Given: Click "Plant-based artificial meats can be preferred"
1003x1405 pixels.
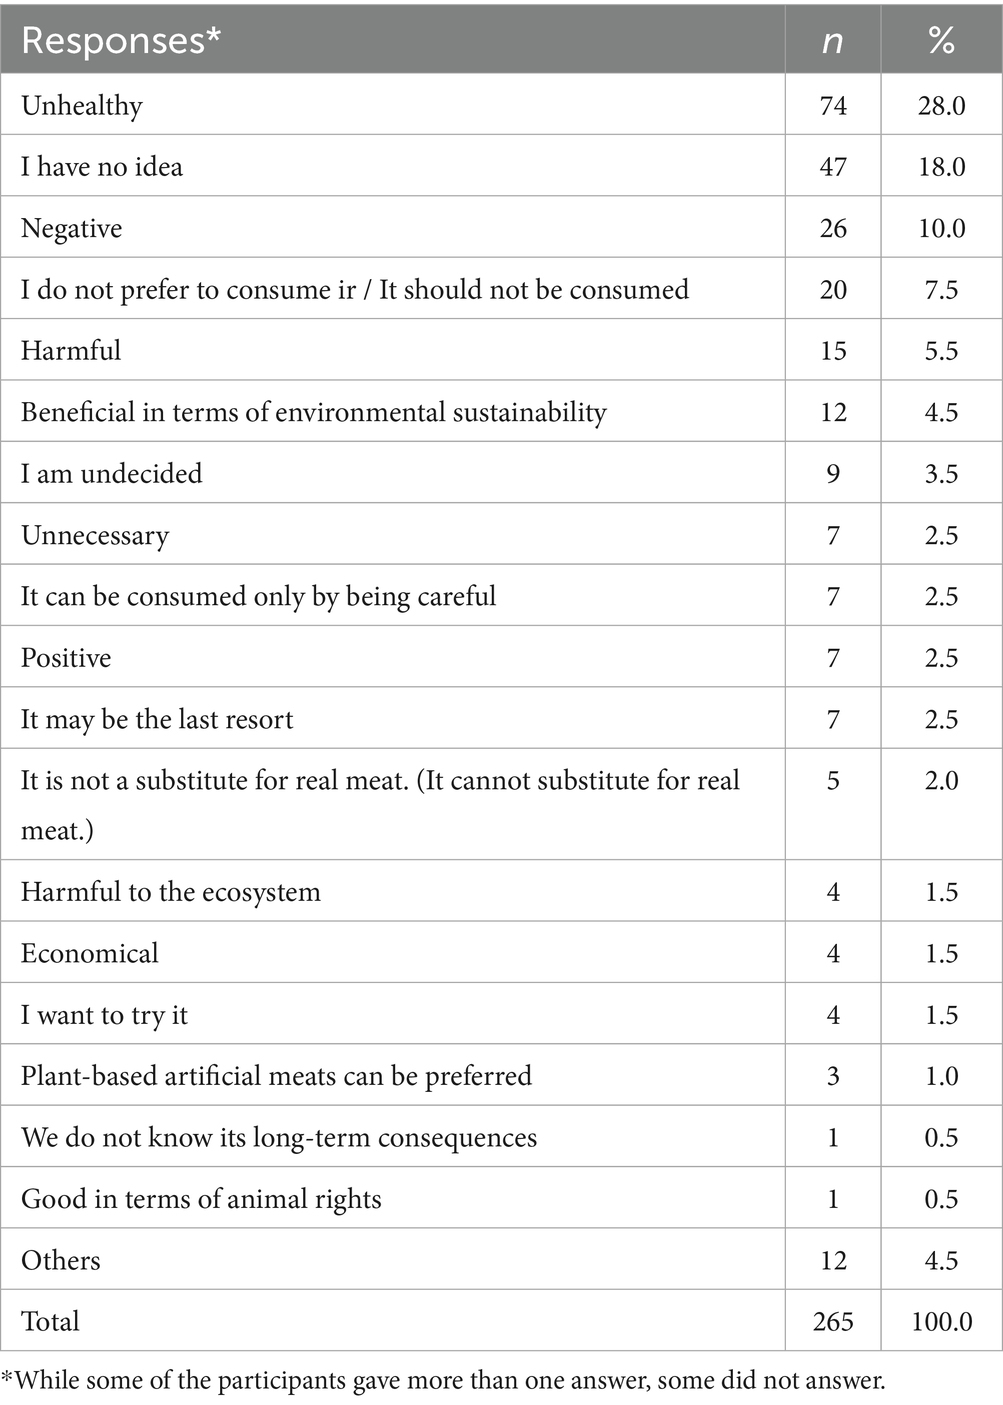Looking at the screenshot, I should (x=277, y=1076).
